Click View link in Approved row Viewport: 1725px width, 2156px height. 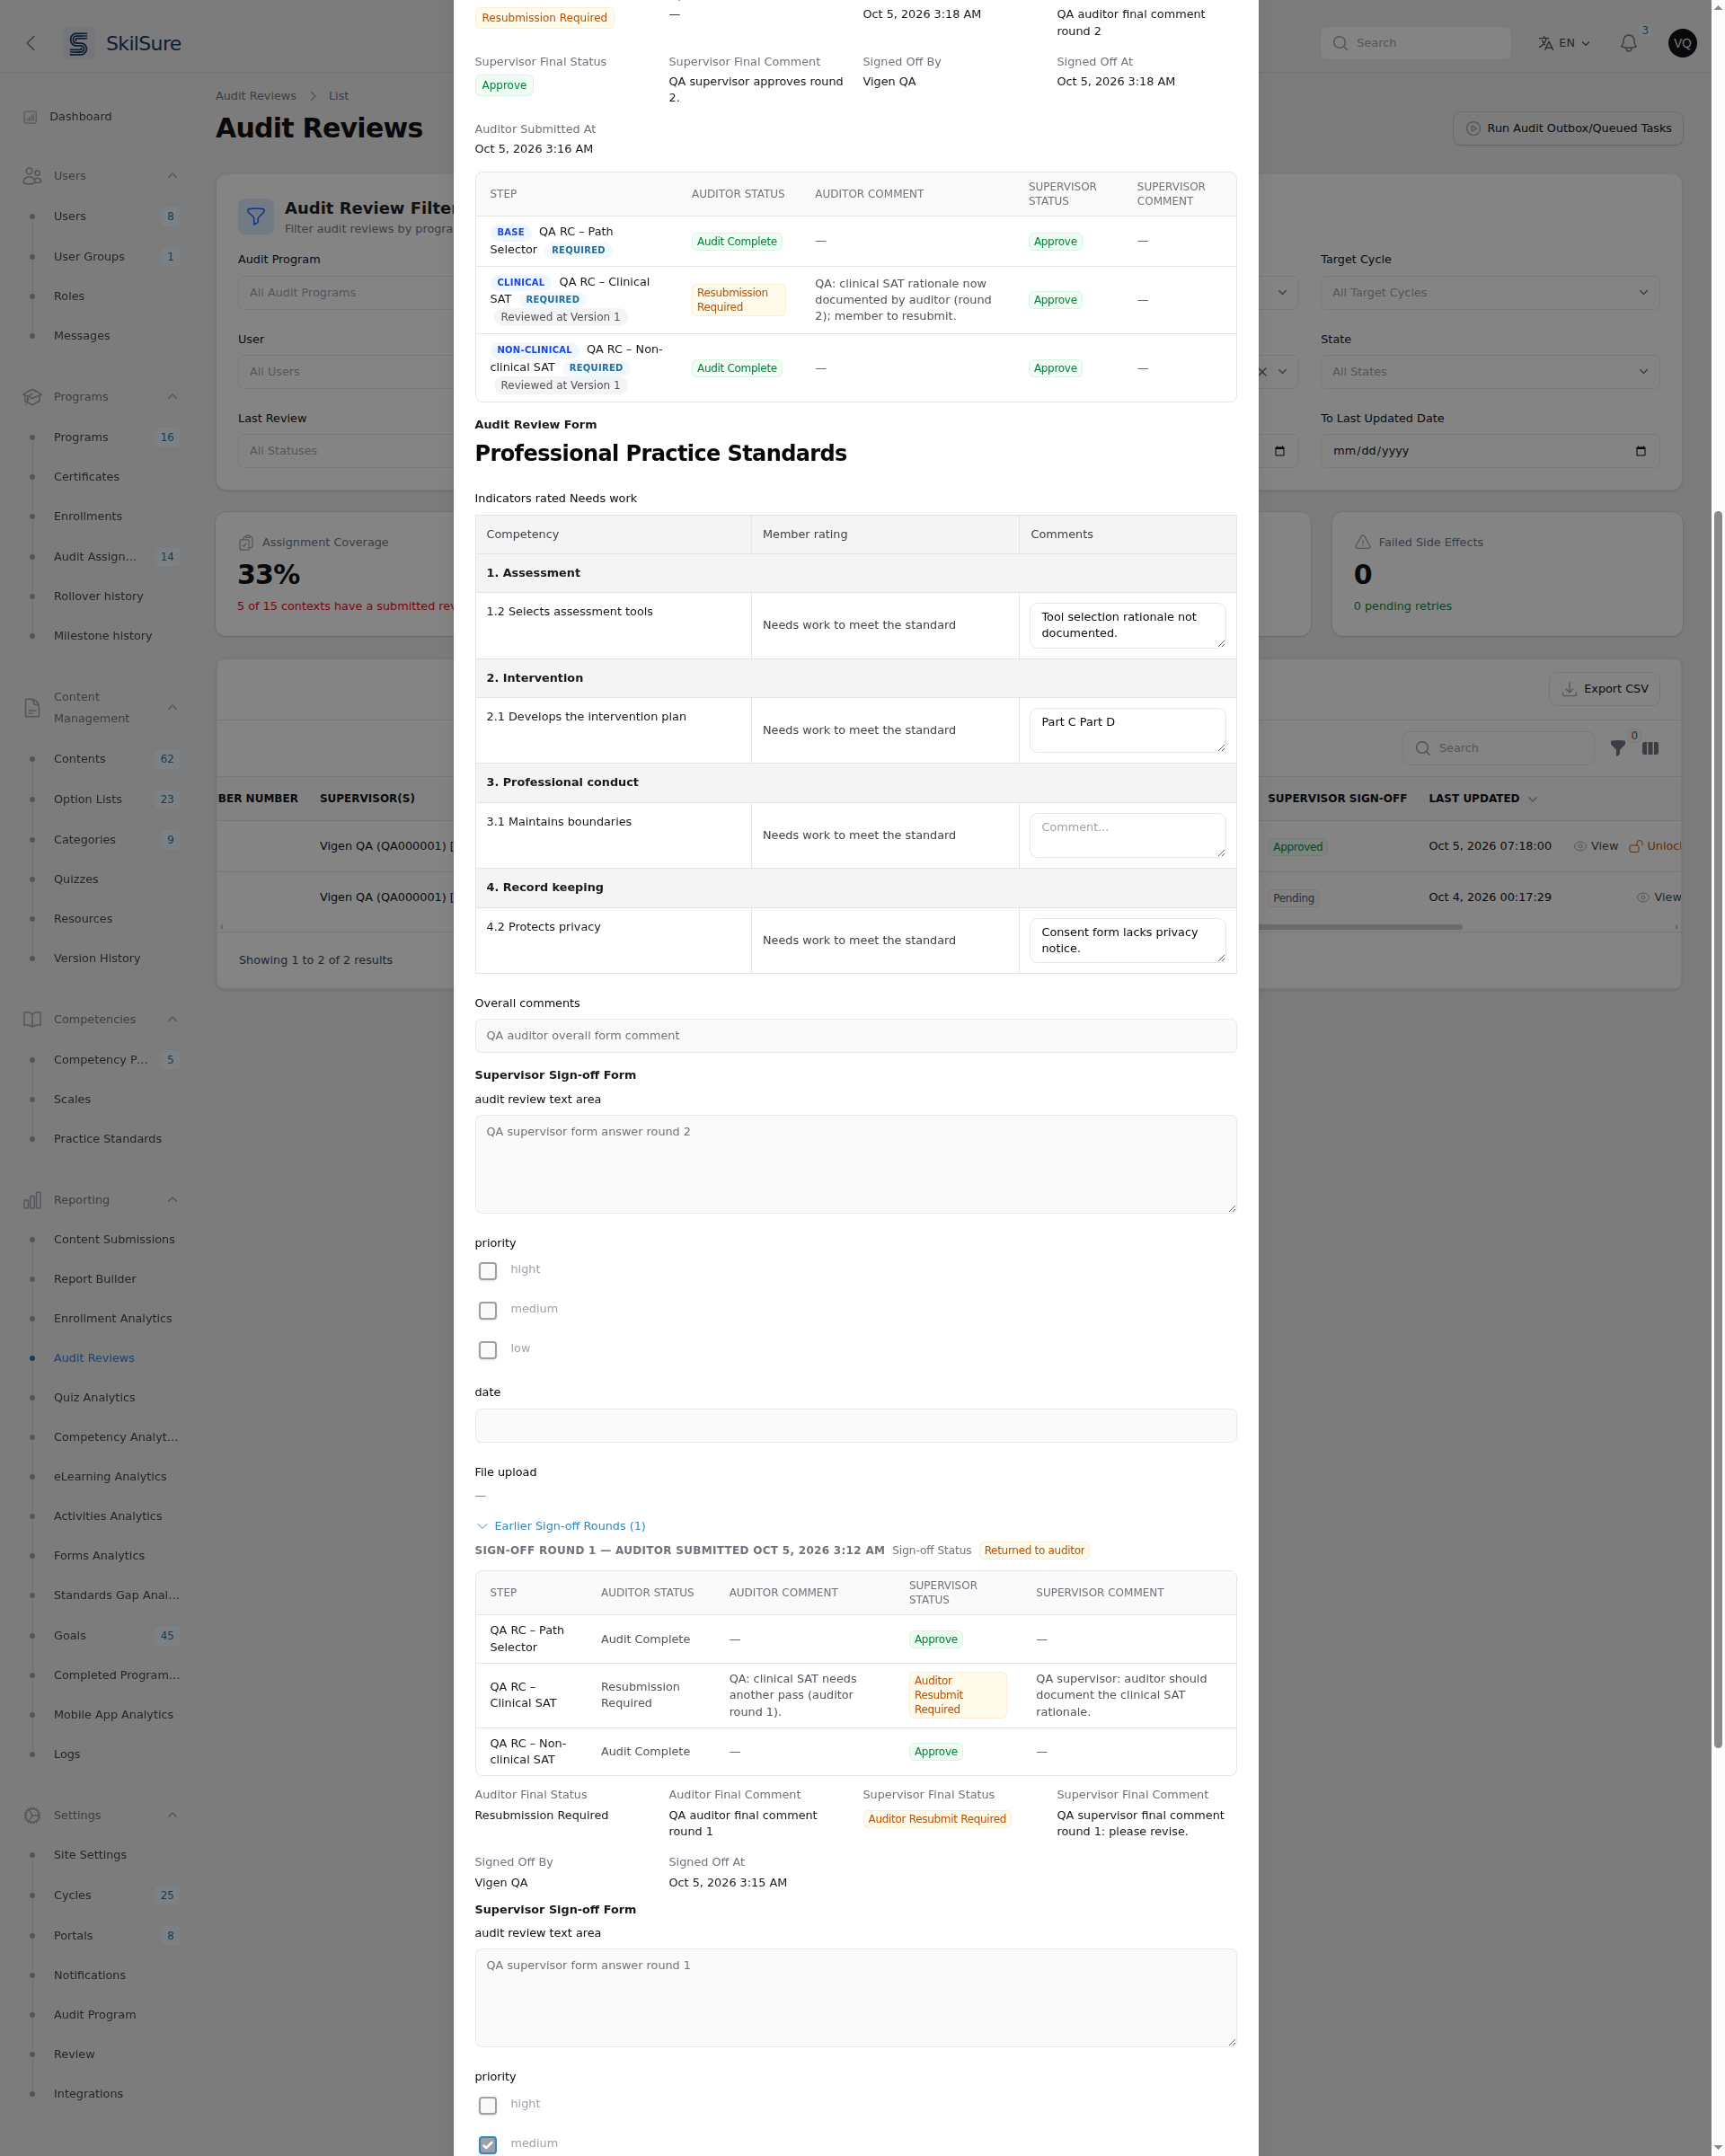1596,846
